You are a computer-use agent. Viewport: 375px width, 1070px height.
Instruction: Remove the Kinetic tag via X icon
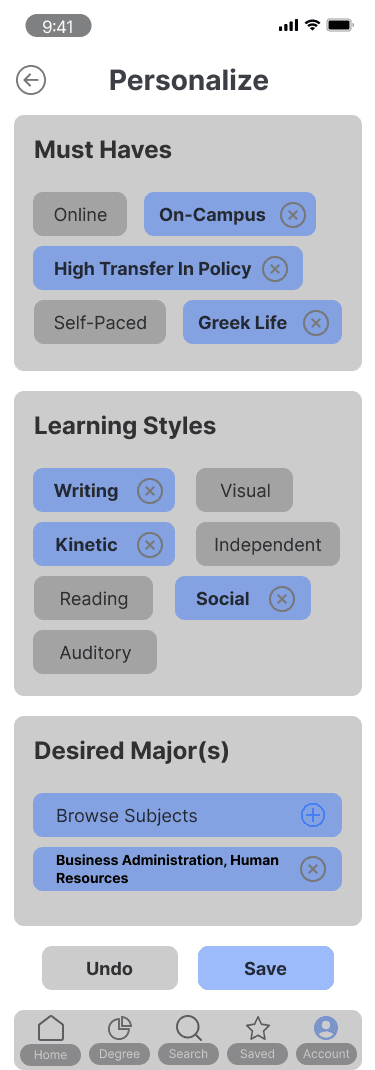point(150,545)
